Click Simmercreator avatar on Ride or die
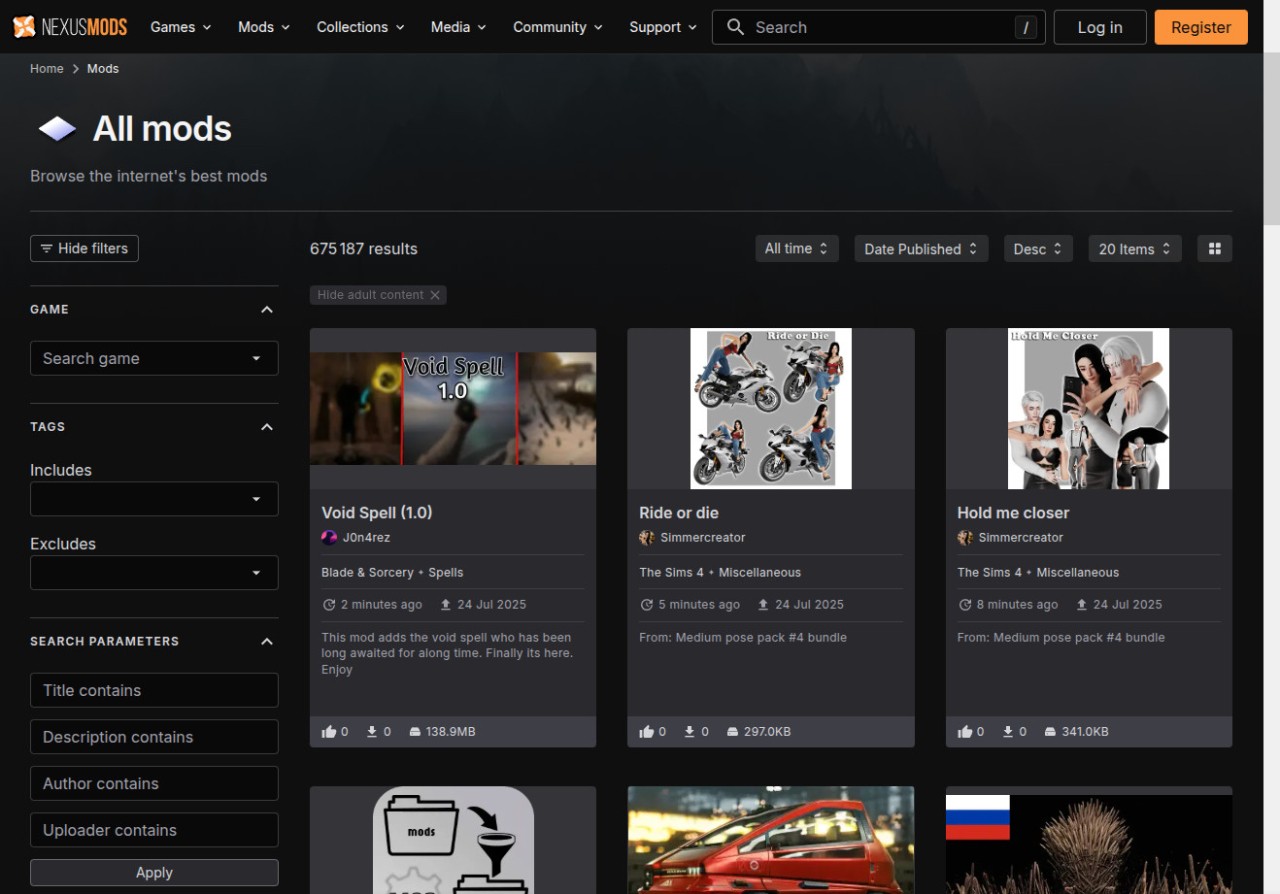 point(647,538)
